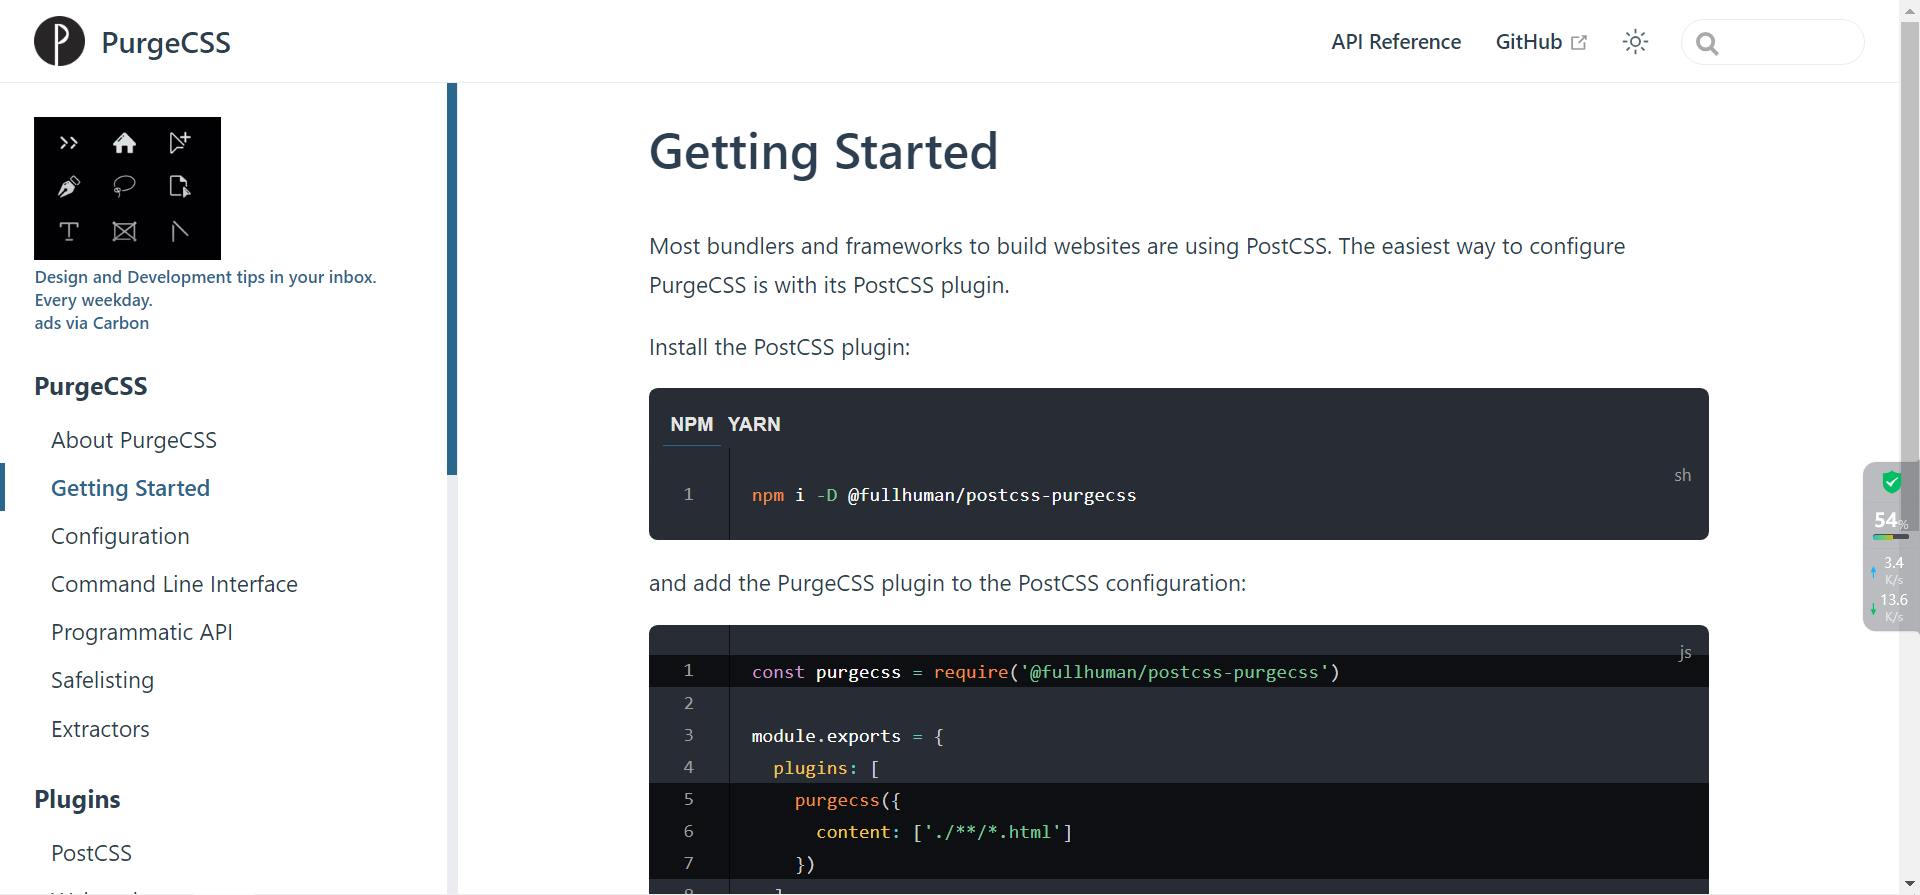Click the sidebar vertical scrollbar thumb
Image resolution: width=1920 pixels, height=895 pixels.
[x=452, y=280]
